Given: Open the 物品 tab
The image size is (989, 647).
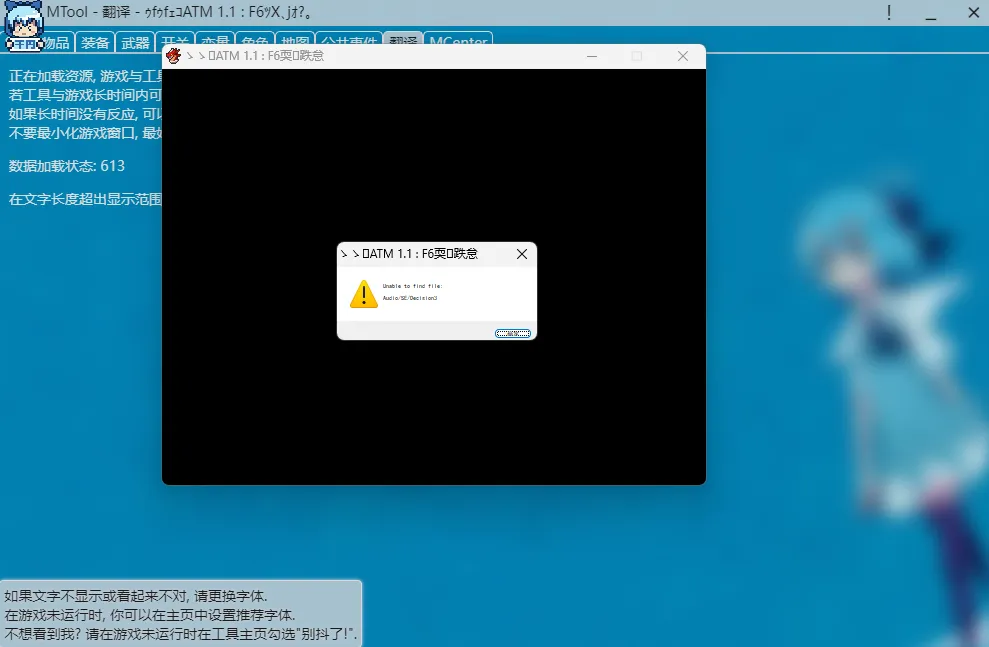Looking at the screenshot, I should tap(56, 43).
